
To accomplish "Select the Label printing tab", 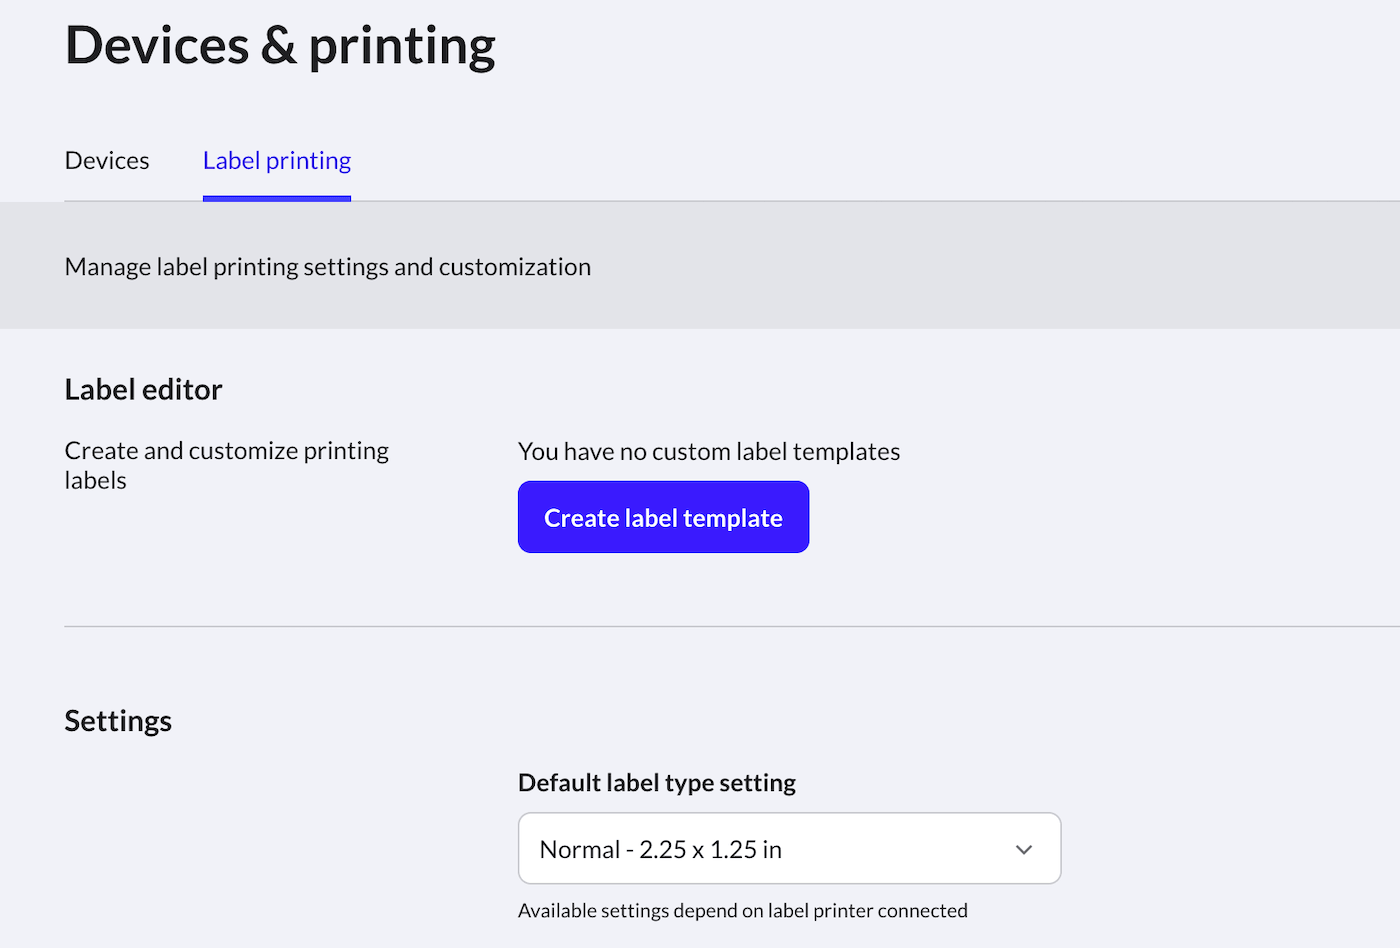I will 277,161.
